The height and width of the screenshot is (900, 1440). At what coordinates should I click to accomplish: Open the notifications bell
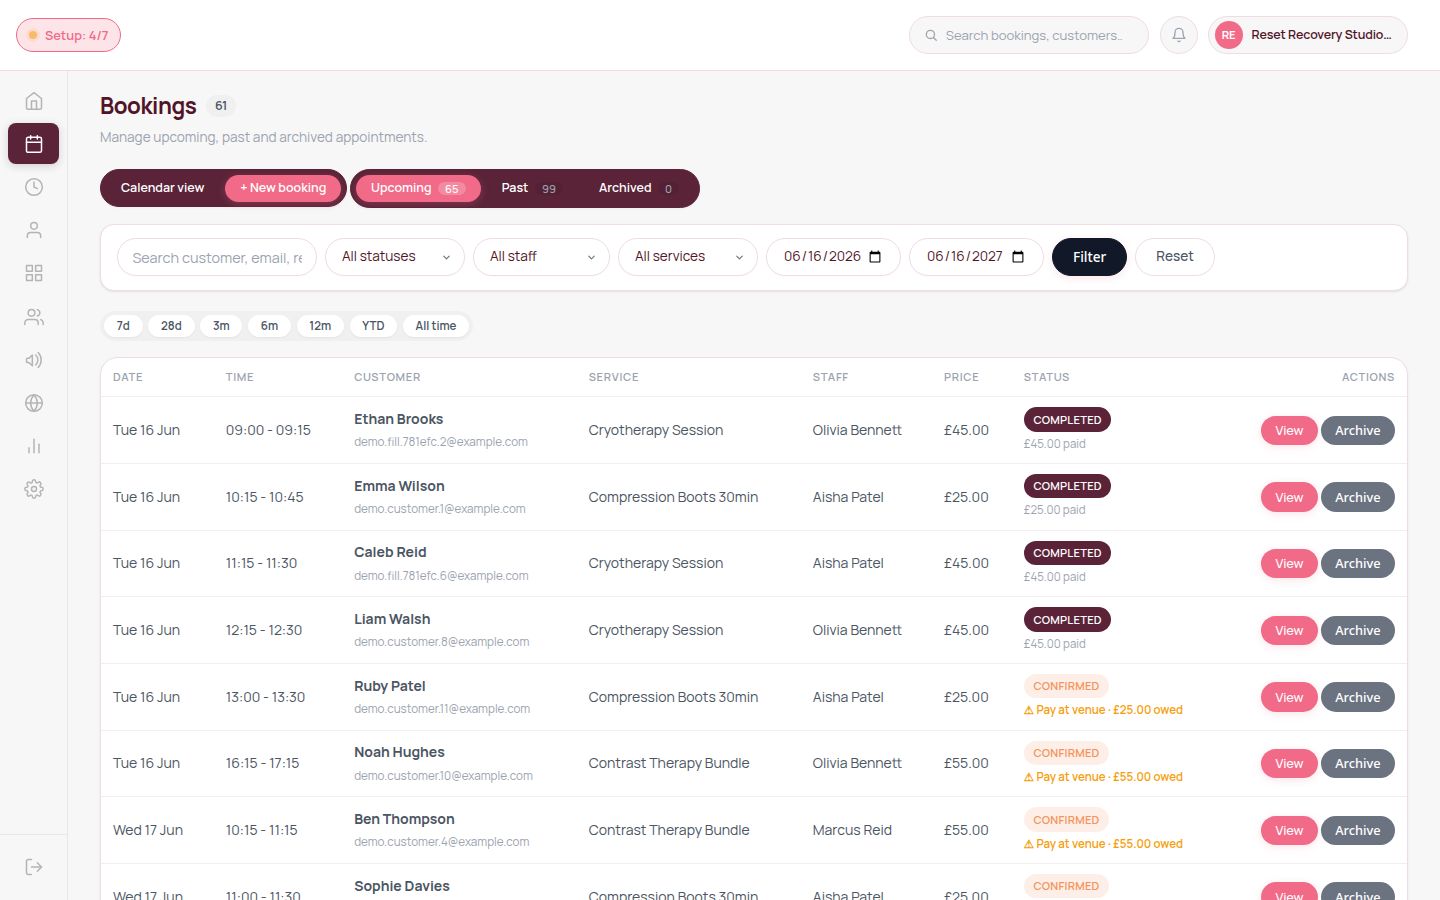(1179, 35)
